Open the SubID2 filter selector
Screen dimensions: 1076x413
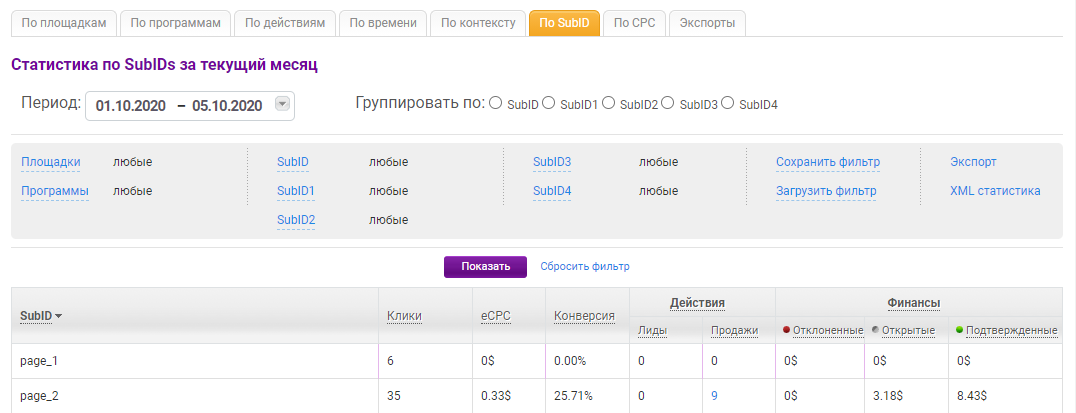pyautogui.click(x=296, y=220)
